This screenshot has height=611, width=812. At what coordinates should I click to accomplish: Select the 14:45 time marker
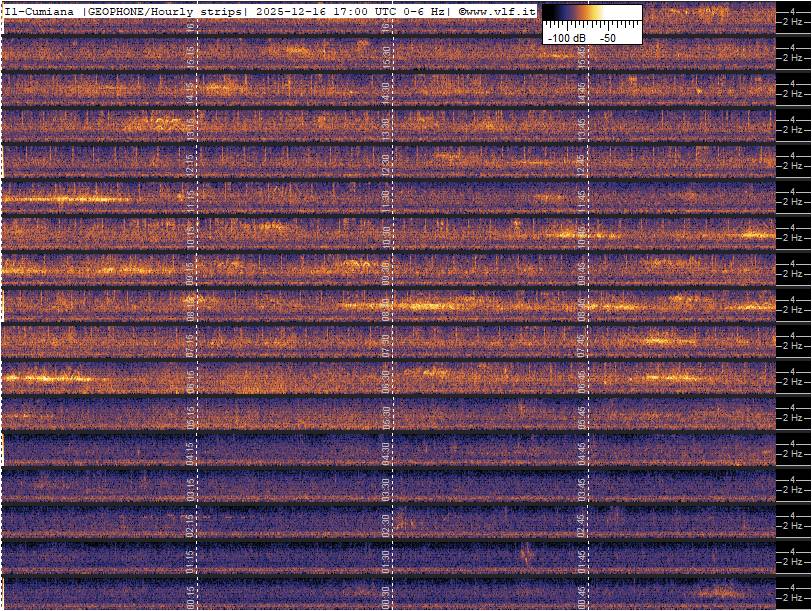581,89
